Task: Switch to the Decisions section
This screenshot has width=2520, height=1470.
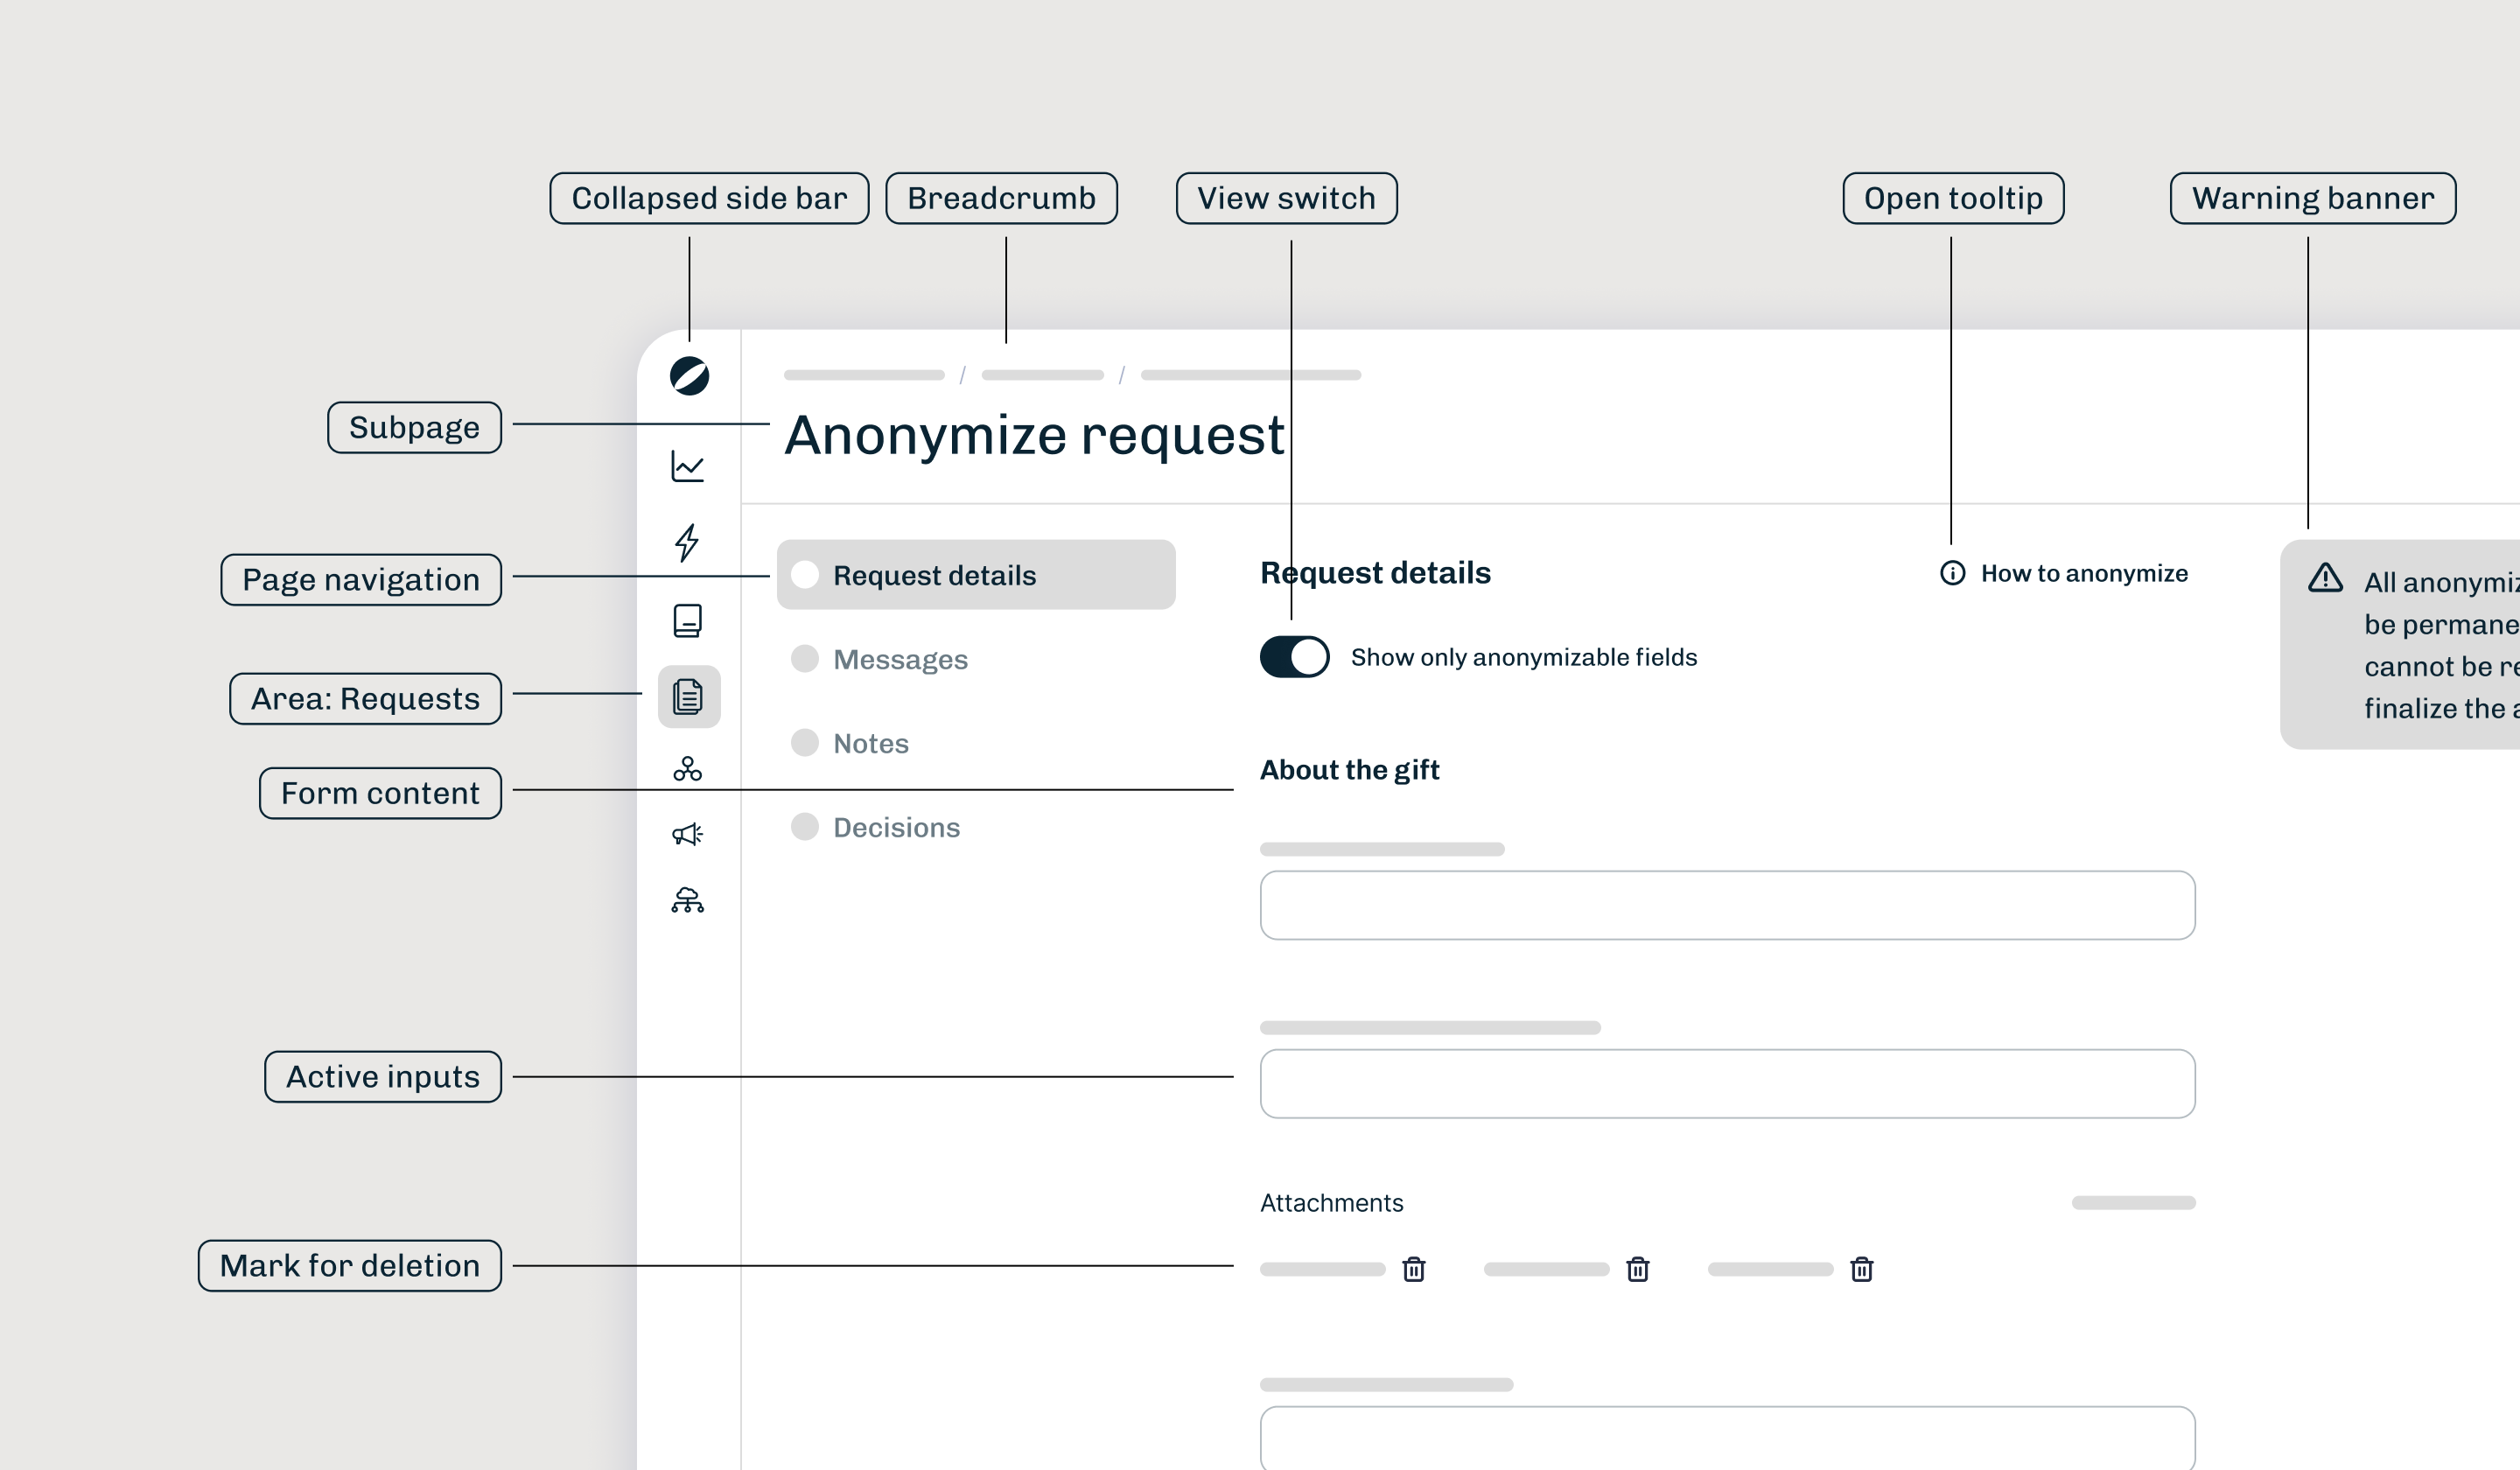Action: pos(896,827)
